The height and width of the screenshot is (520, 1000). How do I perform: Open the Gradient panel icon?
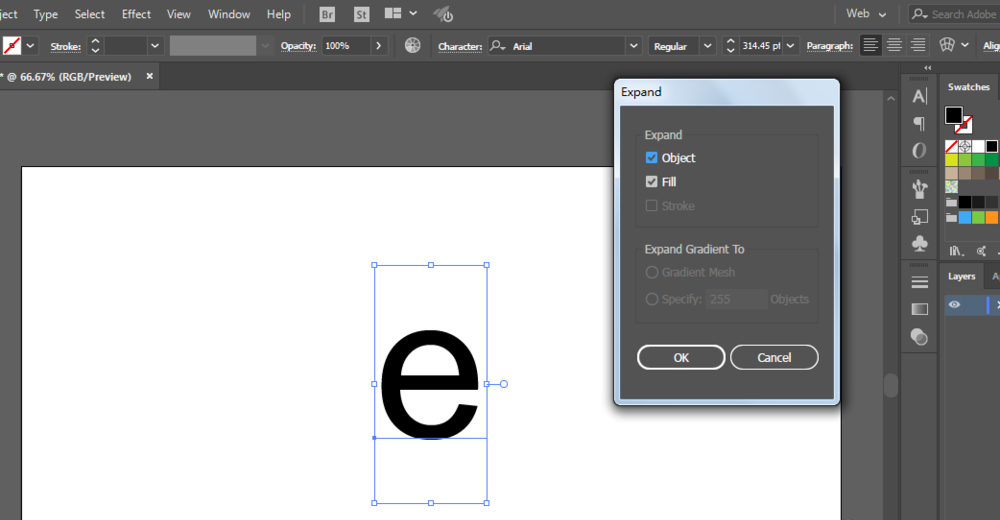click(x=920, y=309)
